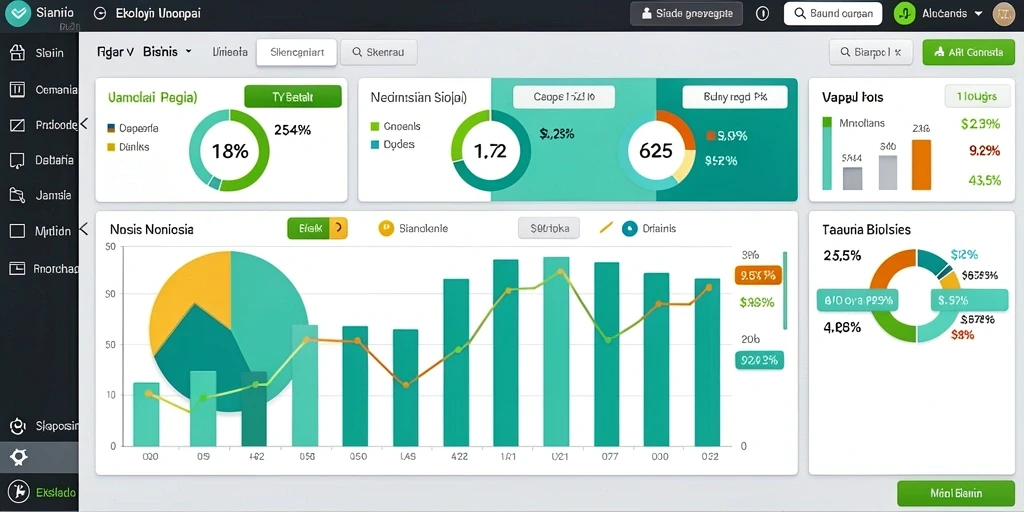Screen dimensions: 1024x512
Task: Expand the Bisnis dropdown arrow
Action: pyautogui.click(x=189, y=51)
